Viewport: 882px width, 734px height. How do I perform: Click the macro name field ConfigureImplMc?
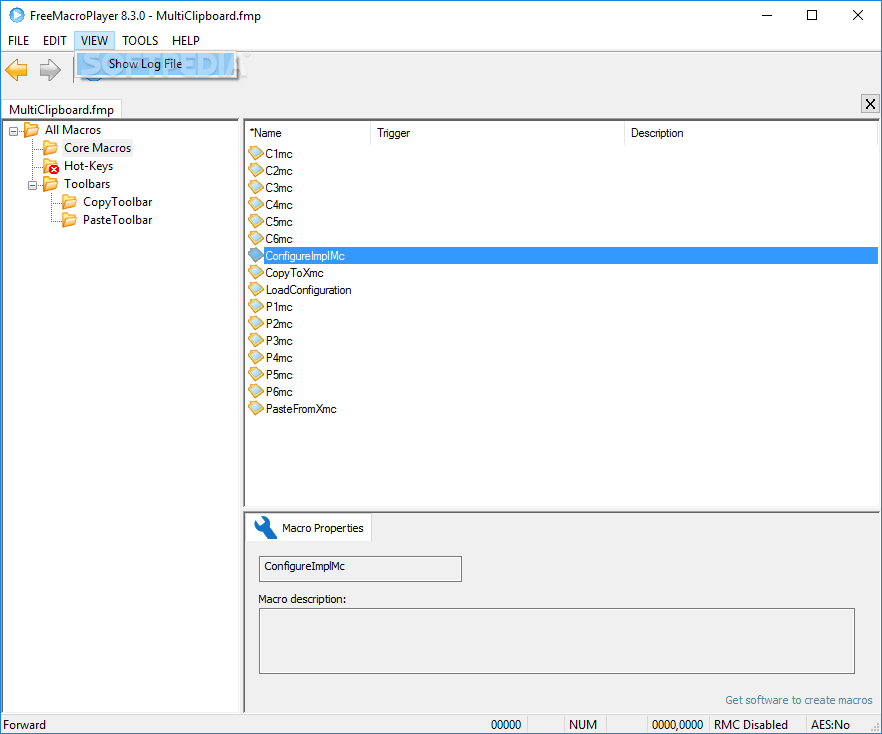click(360, 569)
